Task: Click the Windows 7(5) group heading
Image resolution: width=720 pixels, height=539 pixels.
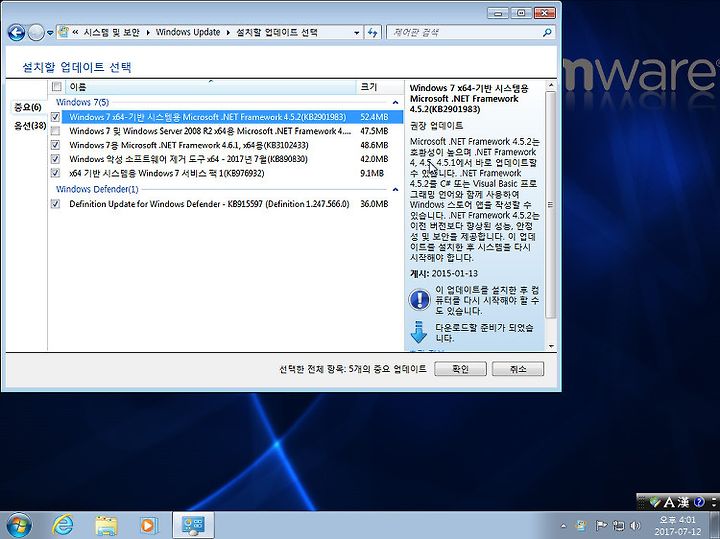Action: 82,102
